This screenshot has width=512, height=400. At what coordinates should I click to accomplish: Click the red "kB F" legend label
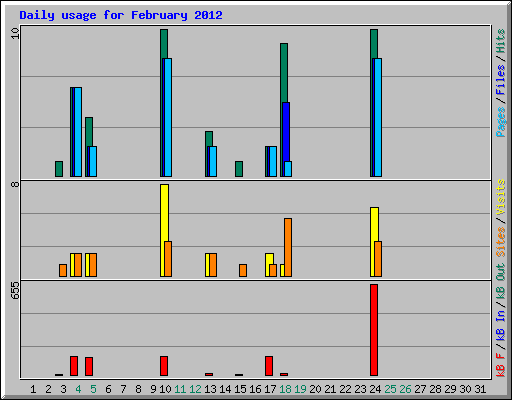[x=500, y=365]
